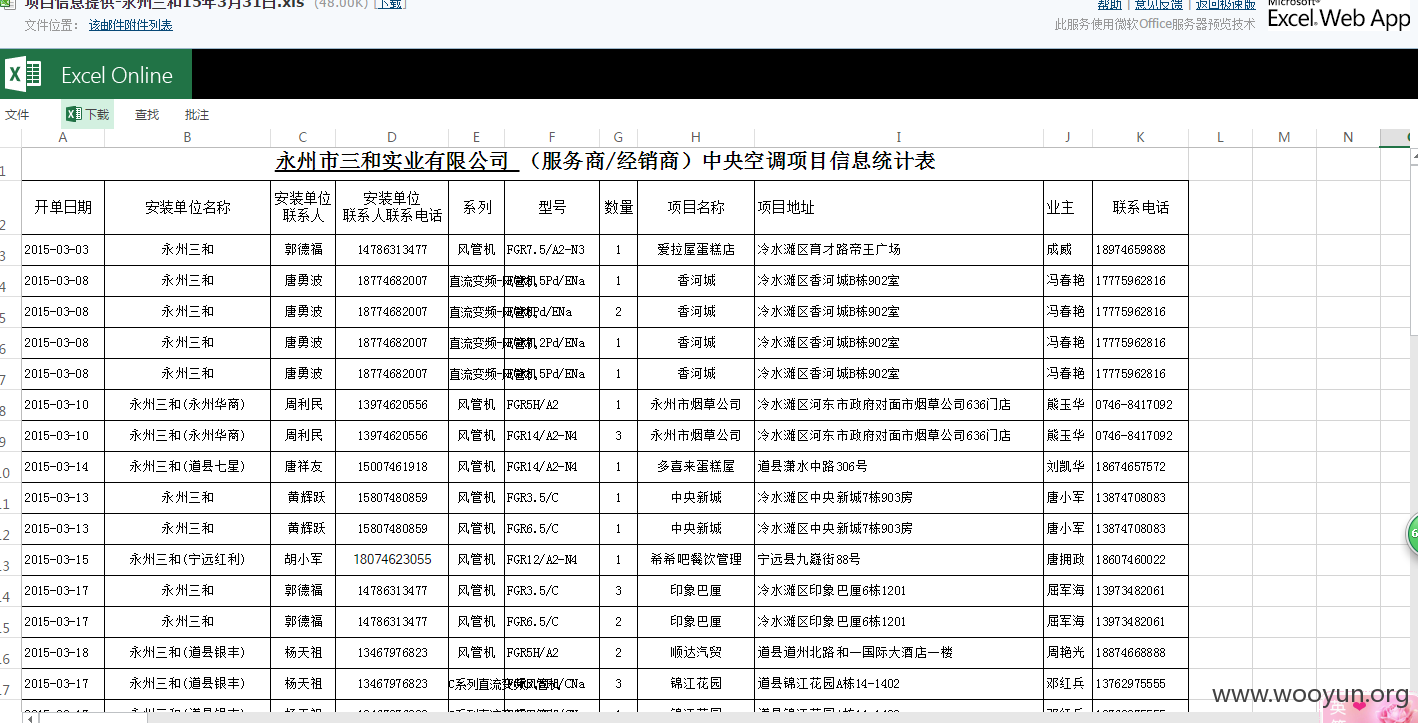This screenshot has width=1418, height=723.
Task: Click the address cell 道县潇水中路306号
Action: pyautogui.click(x=899, y=467)
